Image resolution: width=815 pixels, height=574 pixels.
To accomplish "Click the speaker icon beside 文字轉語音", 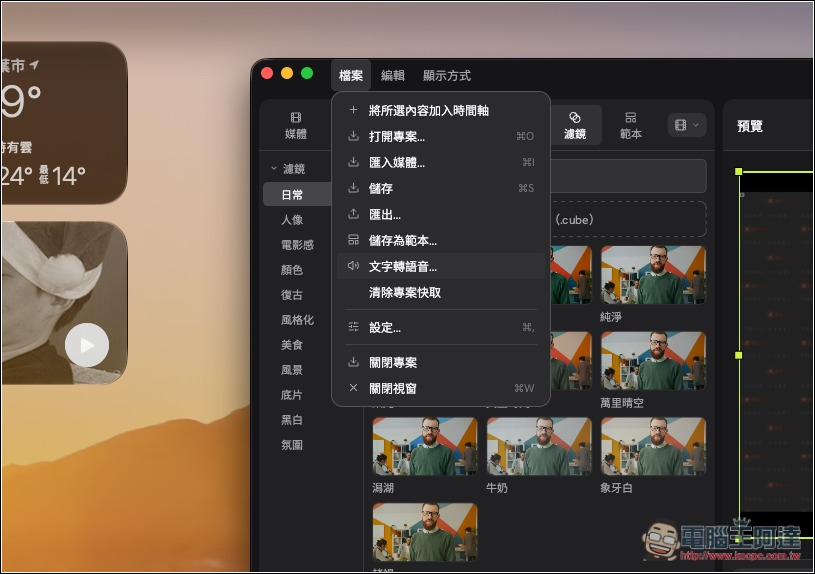I will point(353,266).
